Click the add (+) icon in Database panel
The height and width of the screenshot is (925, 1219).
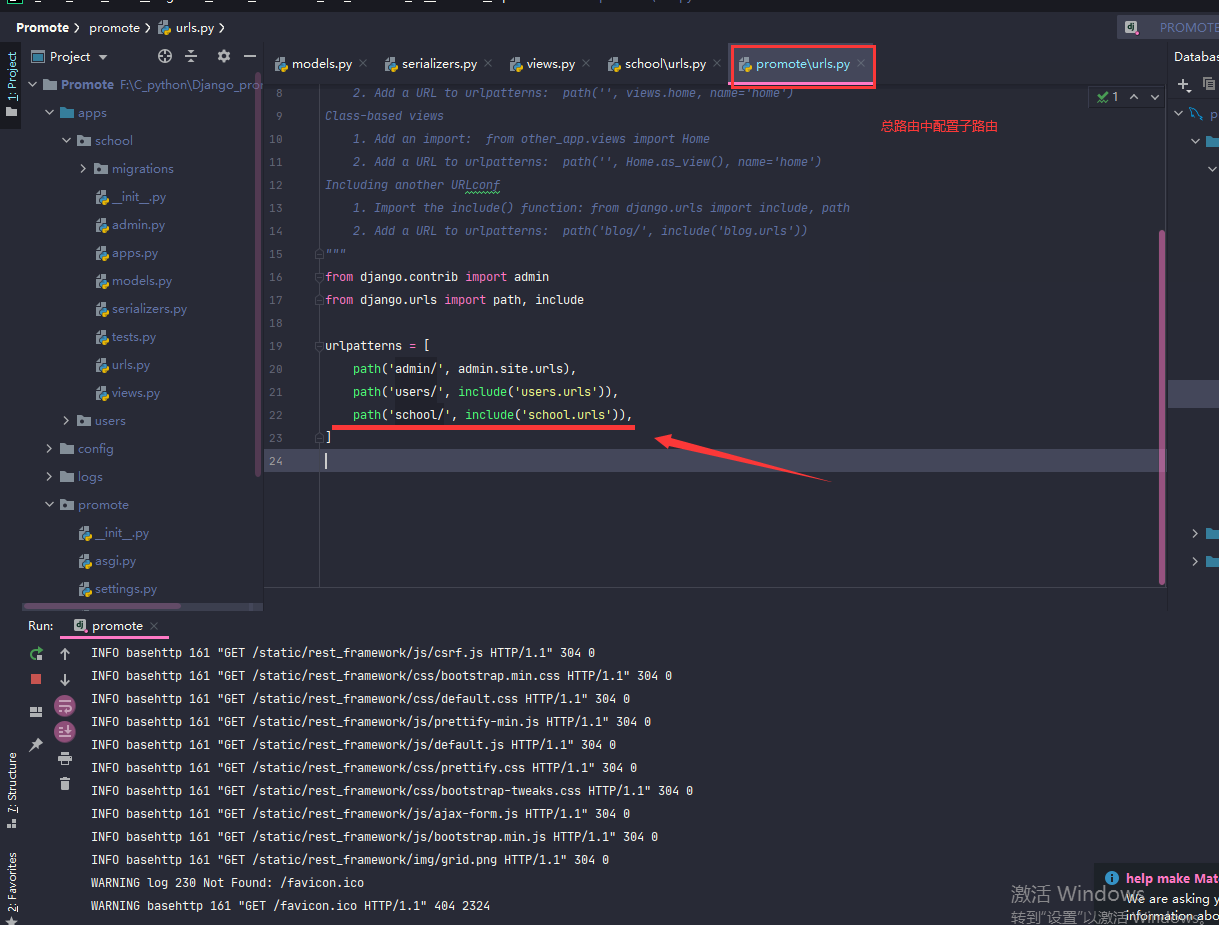coord(1184,85)
